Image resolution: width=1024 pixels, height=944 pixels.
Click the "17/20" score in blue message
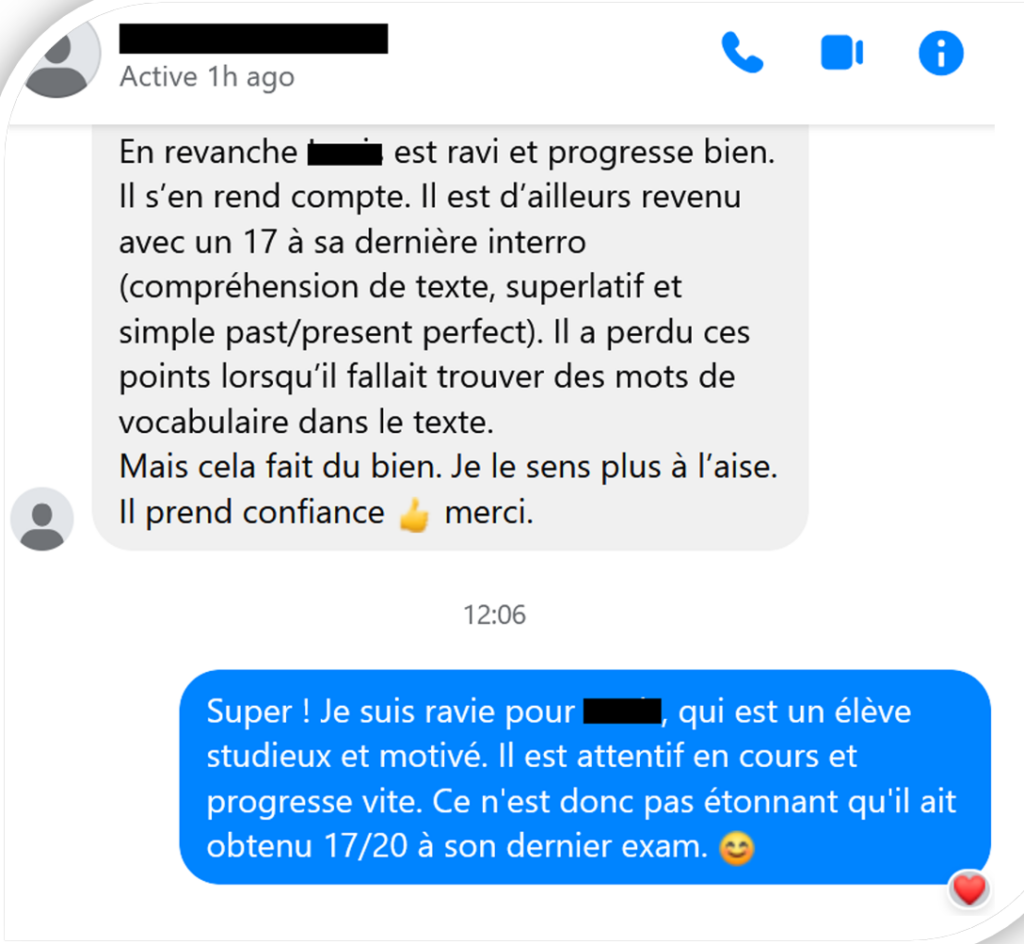pos(366,846)
